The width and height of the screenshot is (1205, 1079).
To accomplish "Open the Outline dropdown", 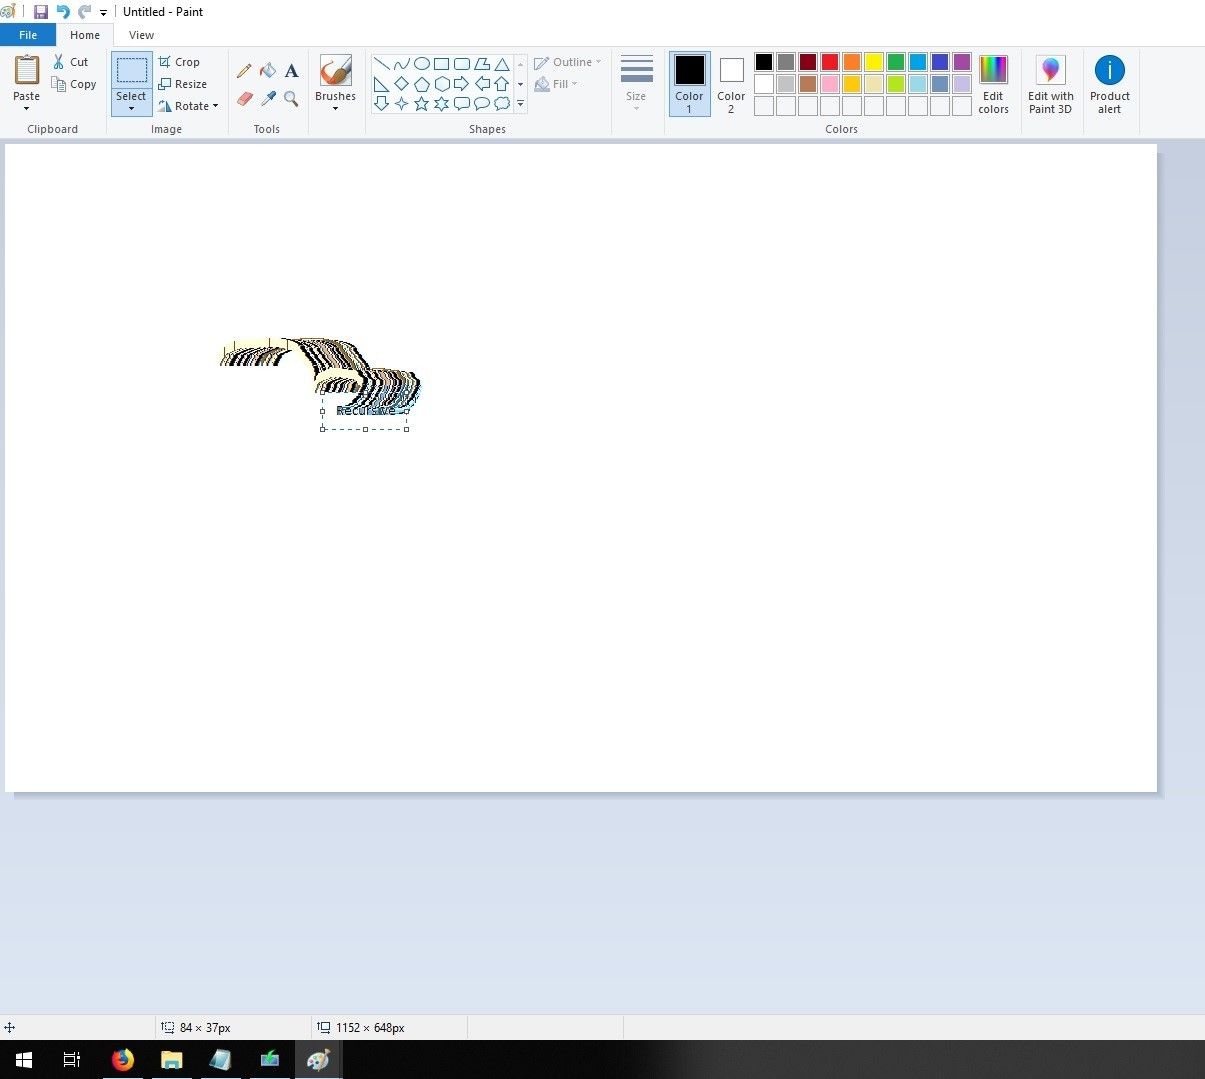I will click(567, 61).
